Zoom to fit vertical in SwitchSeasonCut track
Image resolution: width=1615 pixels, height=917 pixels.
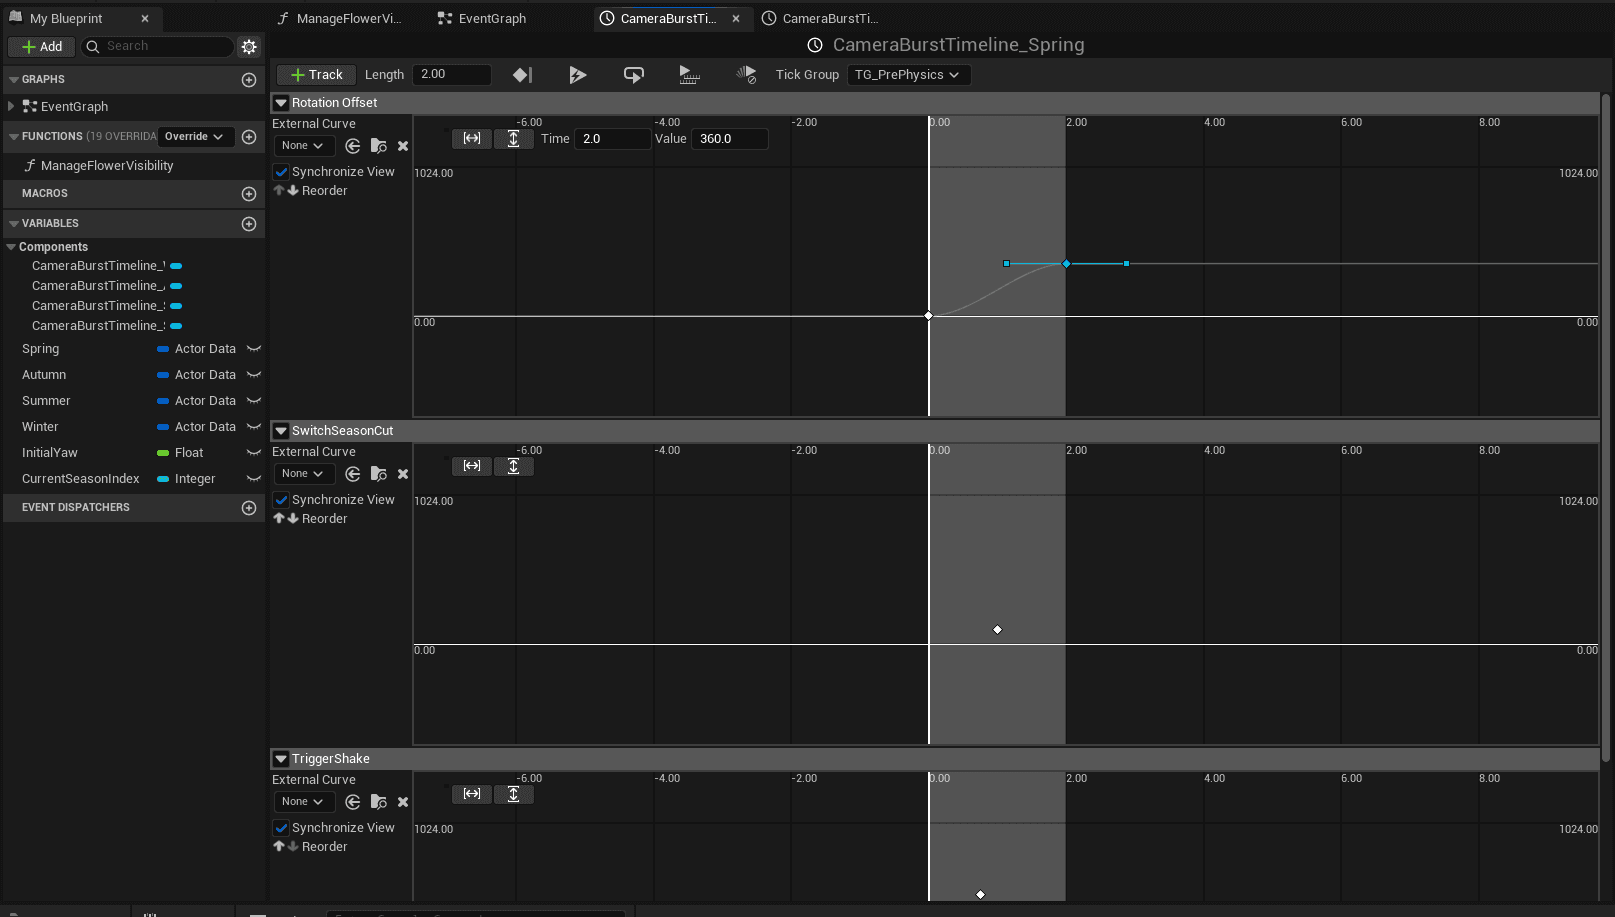point(513,466)
